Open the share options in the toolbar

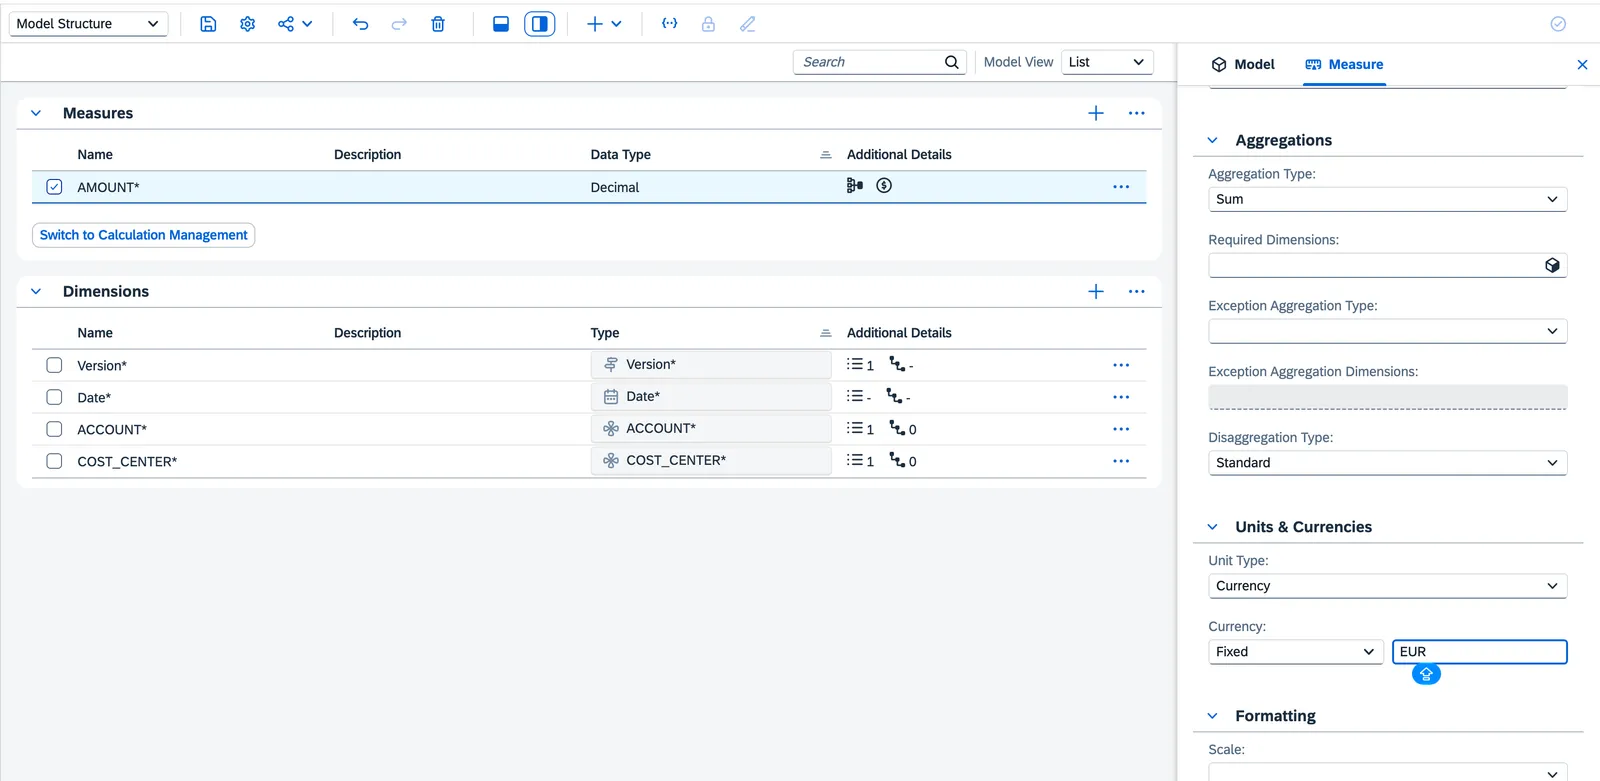coord(295,24)
